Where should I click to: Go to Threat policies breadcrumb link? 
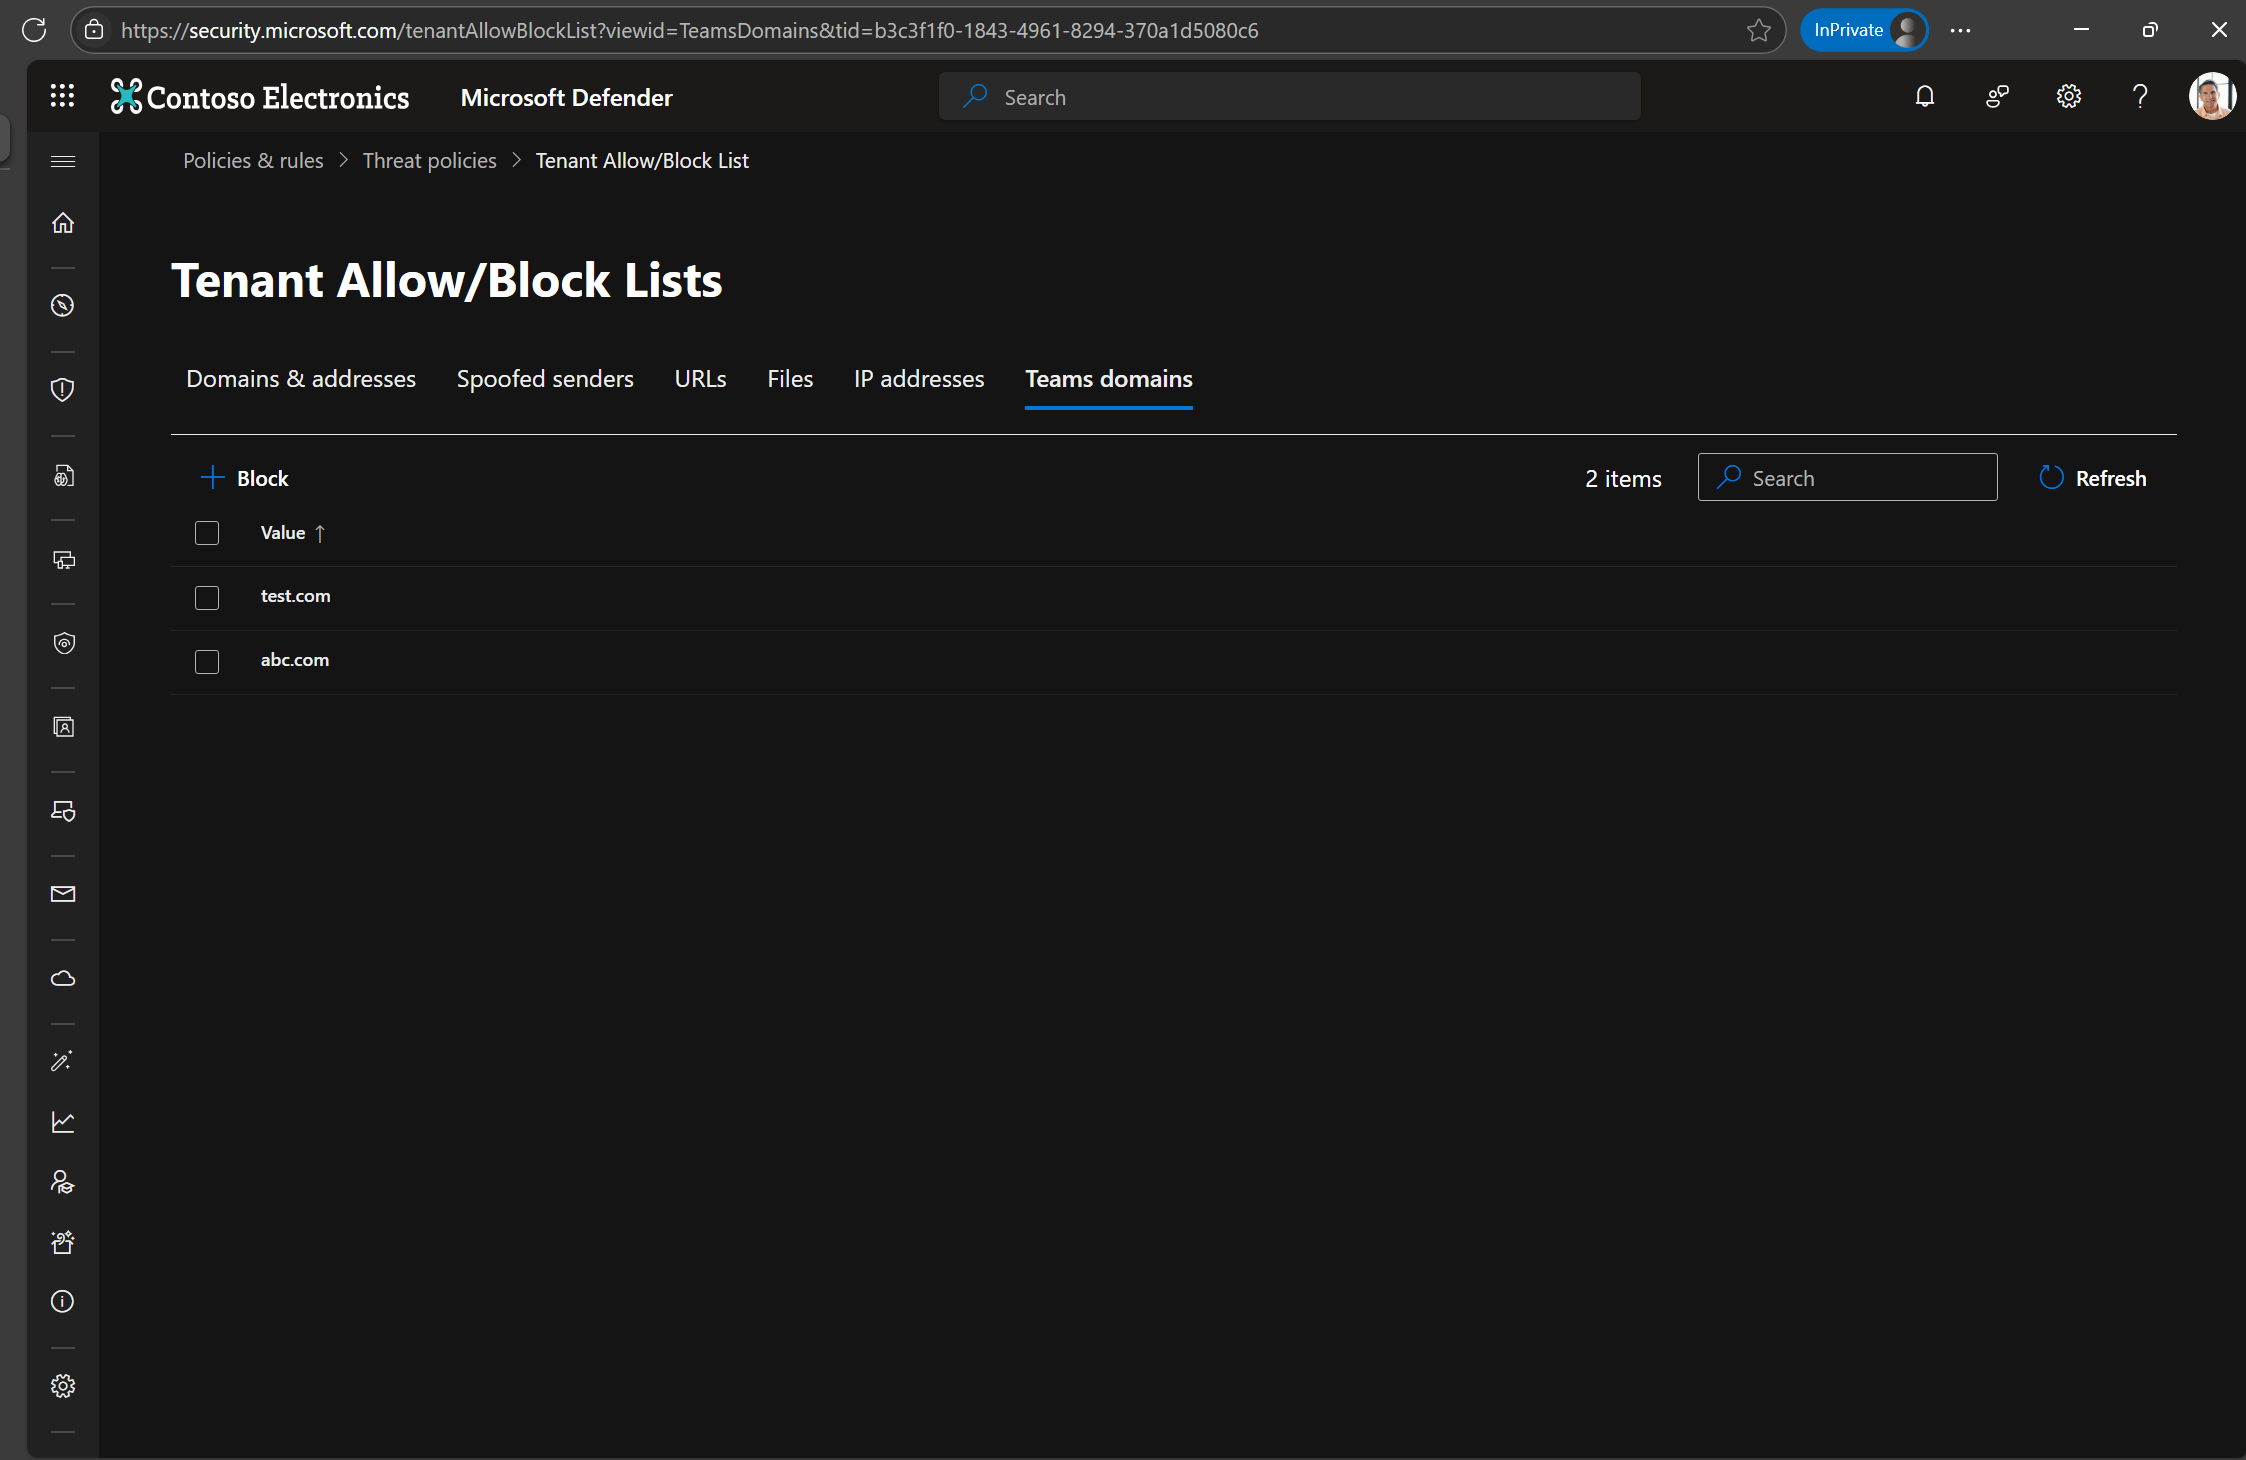(x=429, y=161)
